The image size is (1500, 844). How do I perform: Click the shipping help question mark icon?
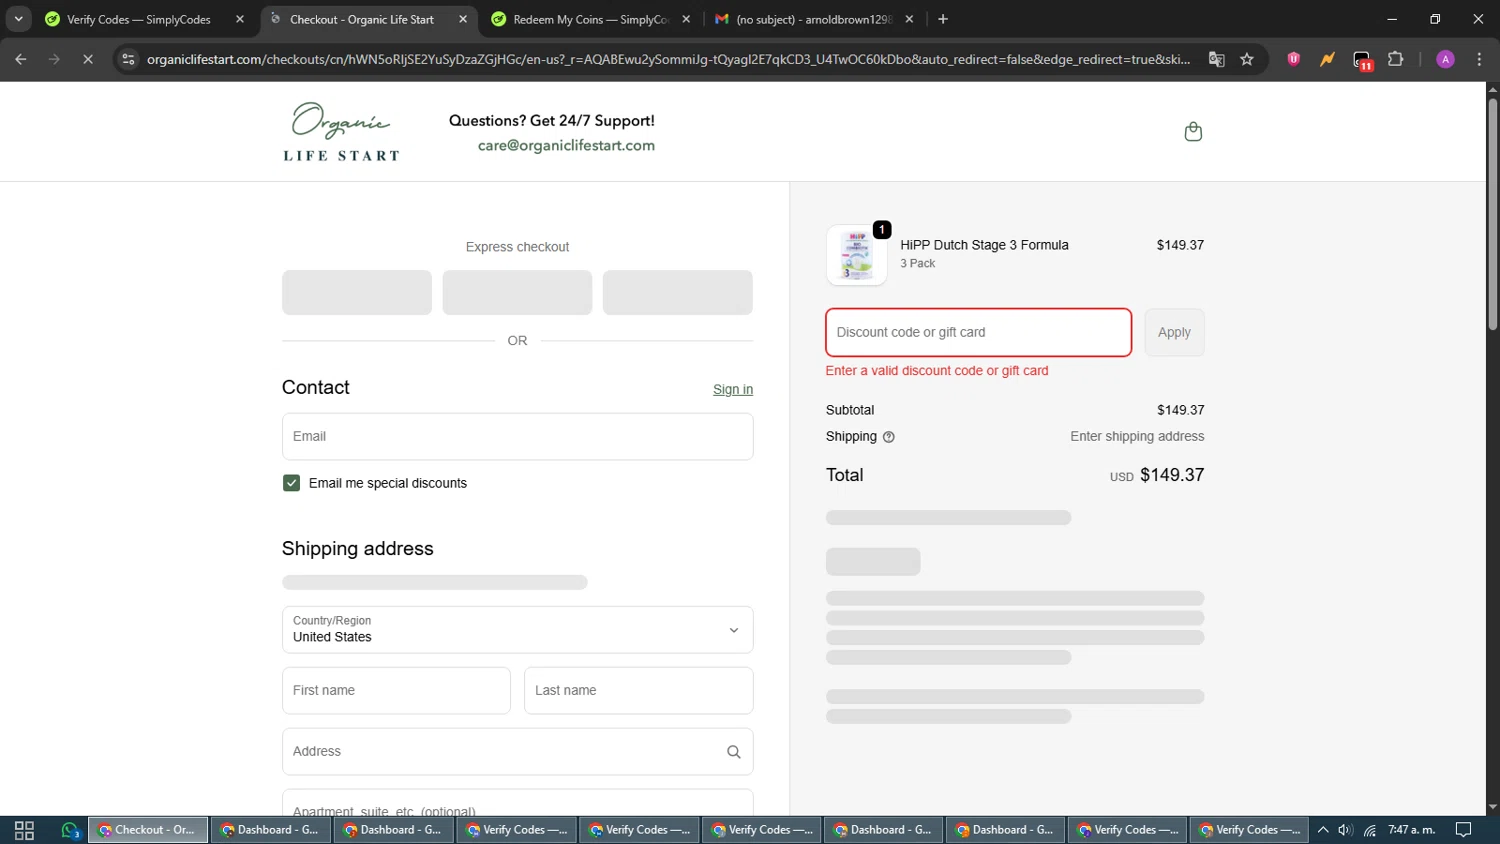tap(889, 437)
